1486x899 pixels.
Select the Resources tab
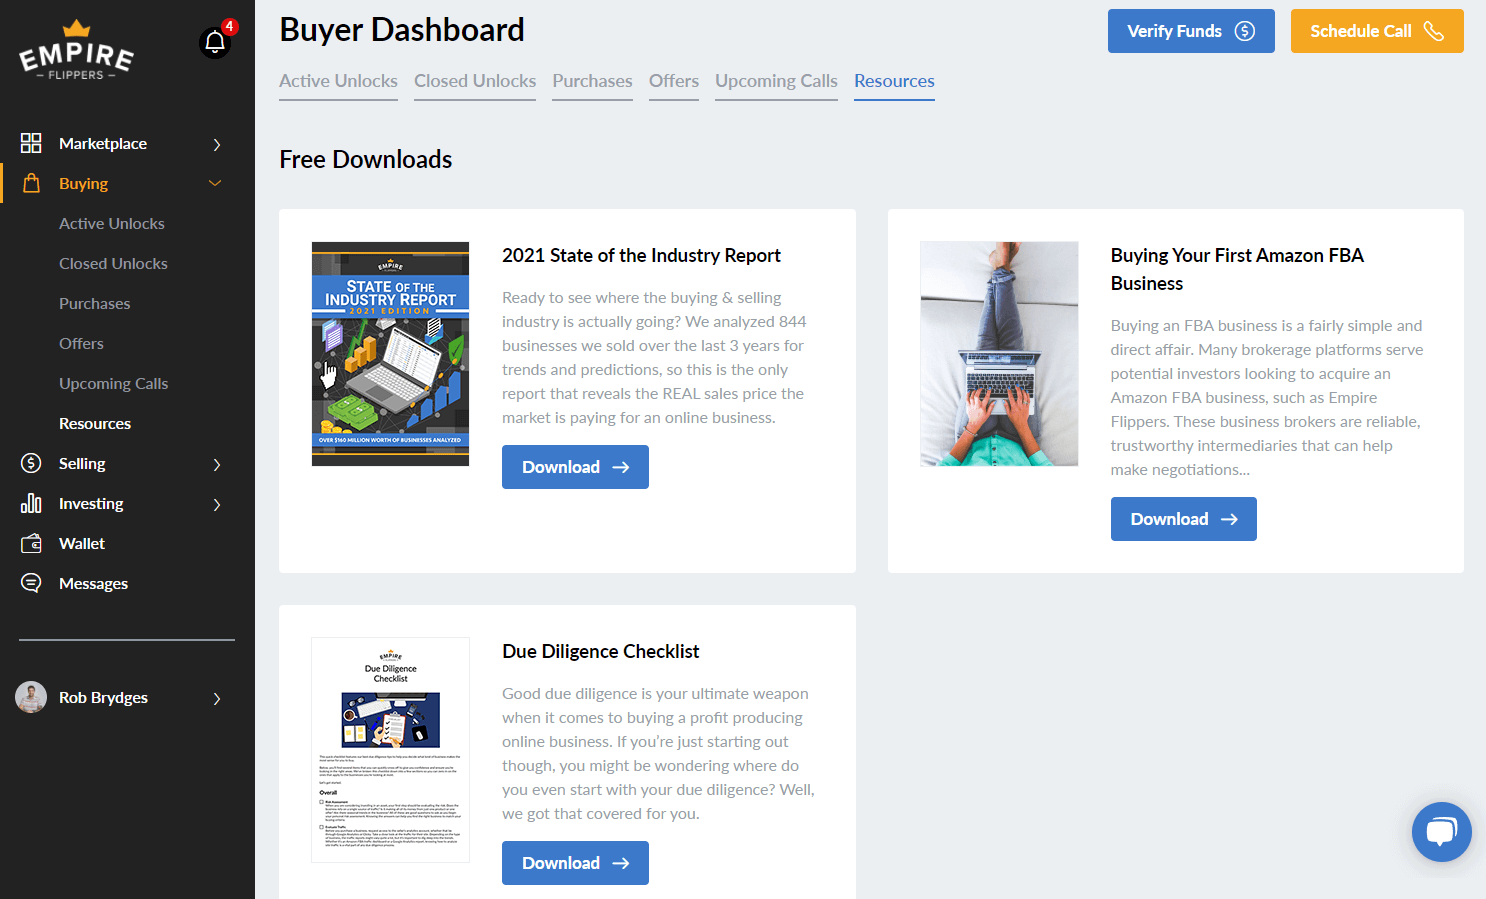tap(894, 81)
